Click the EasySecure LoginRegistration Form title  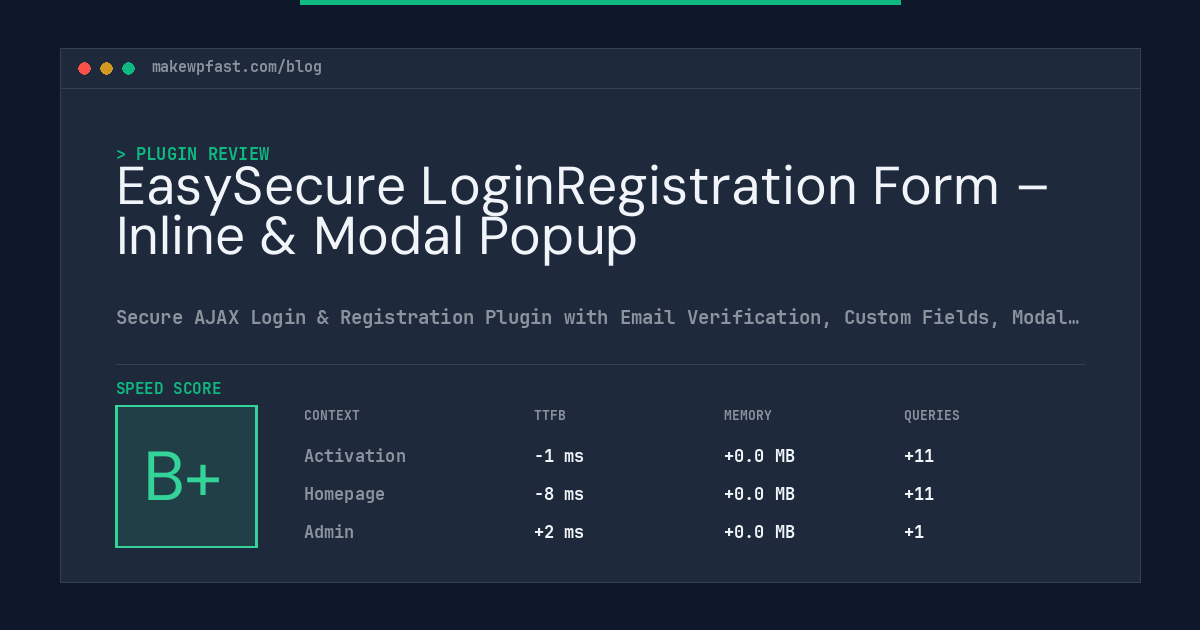(x=582, y=212)
